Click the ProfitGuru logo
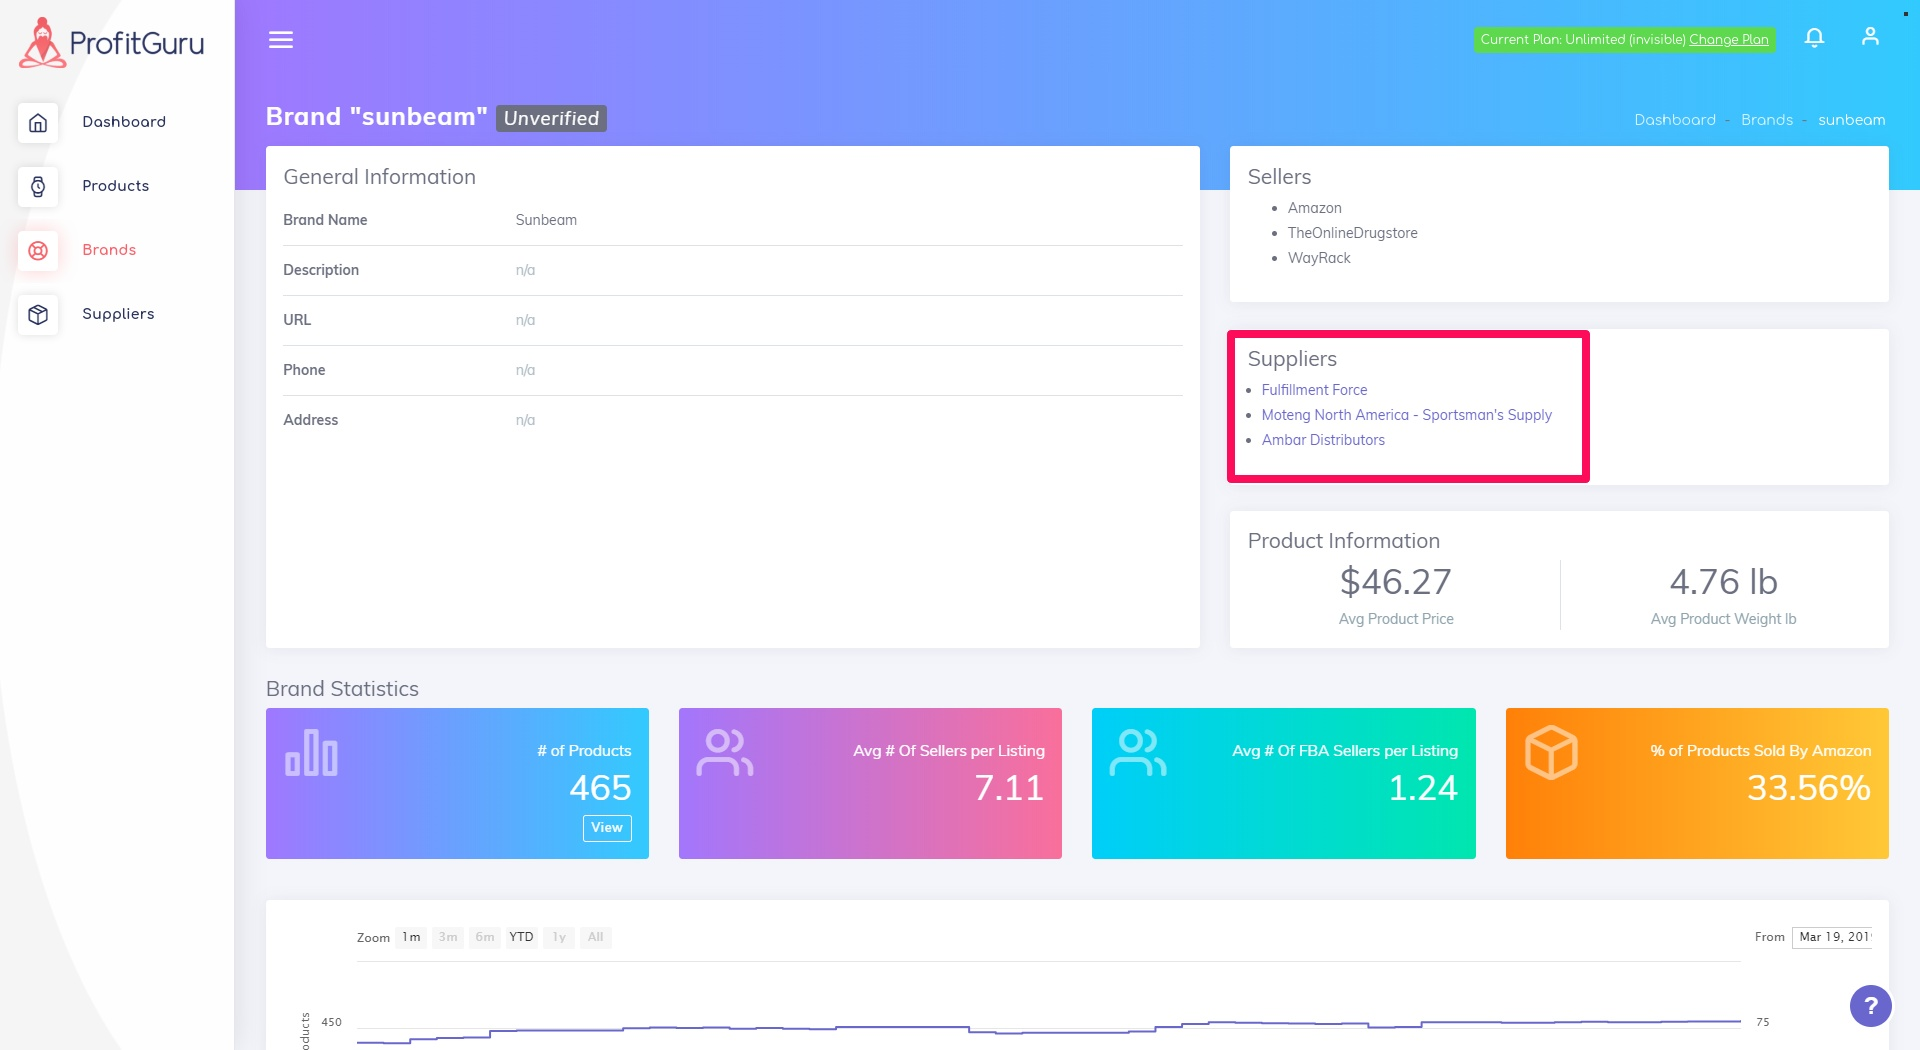The image size is (1920, 1050). tap(112, 42)
